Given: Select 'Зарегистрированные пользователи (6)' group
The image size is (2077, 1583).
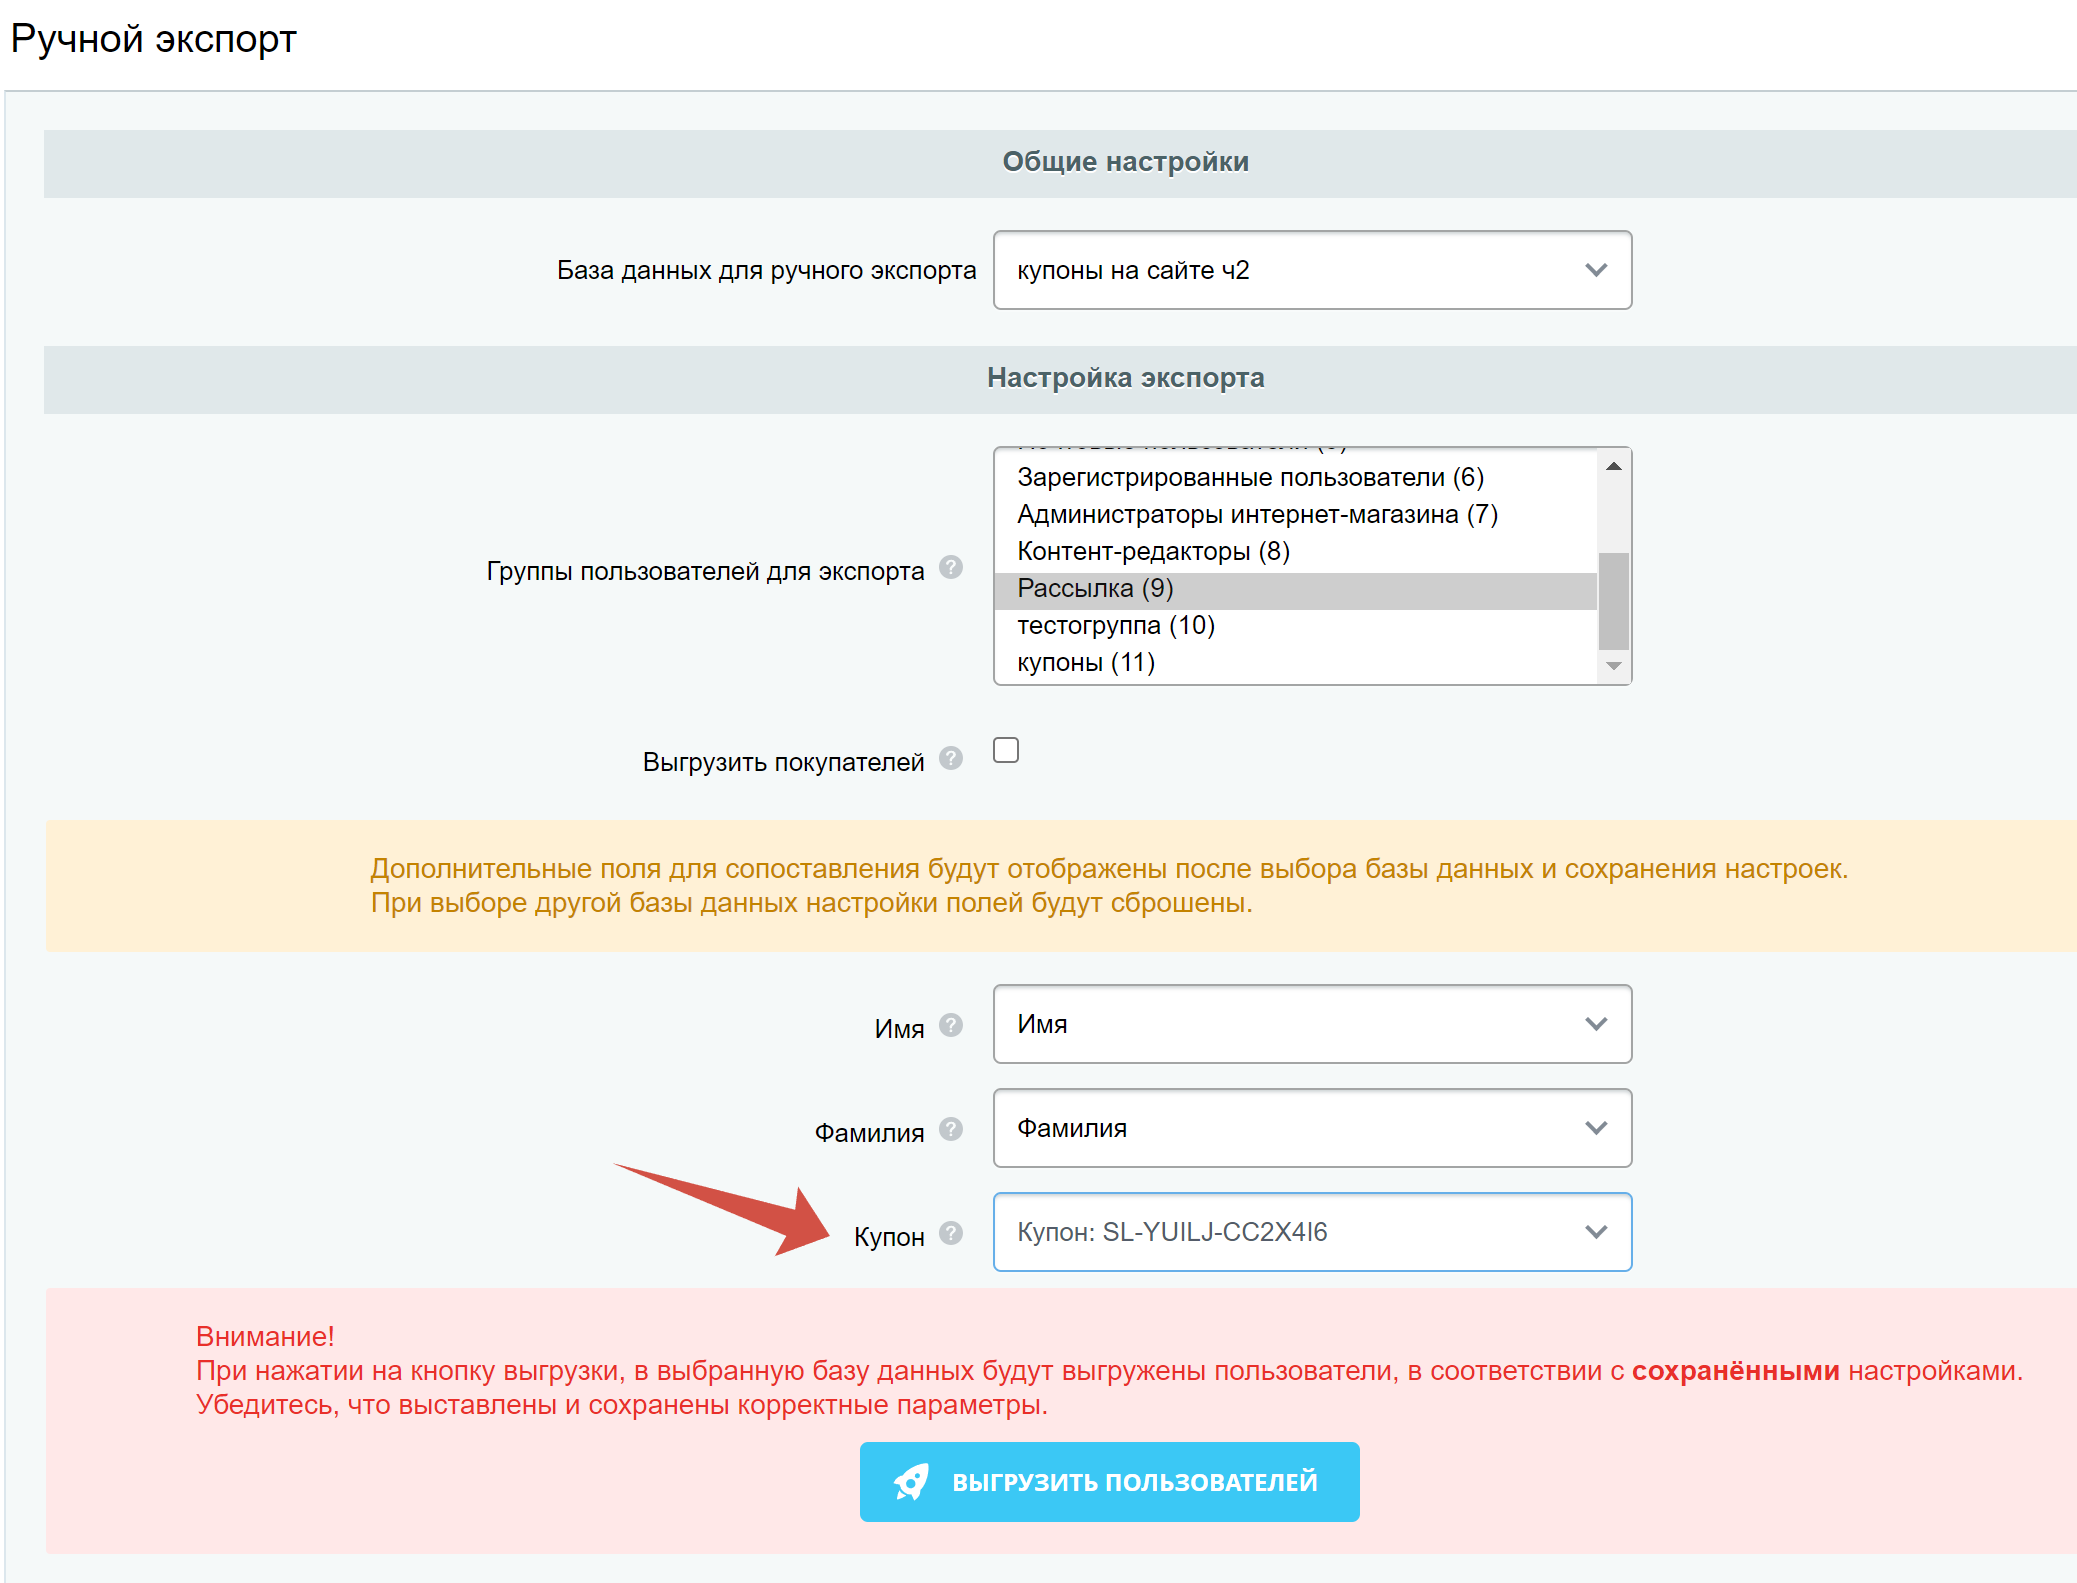Looking at the screenshot, I should [1250, 478].
